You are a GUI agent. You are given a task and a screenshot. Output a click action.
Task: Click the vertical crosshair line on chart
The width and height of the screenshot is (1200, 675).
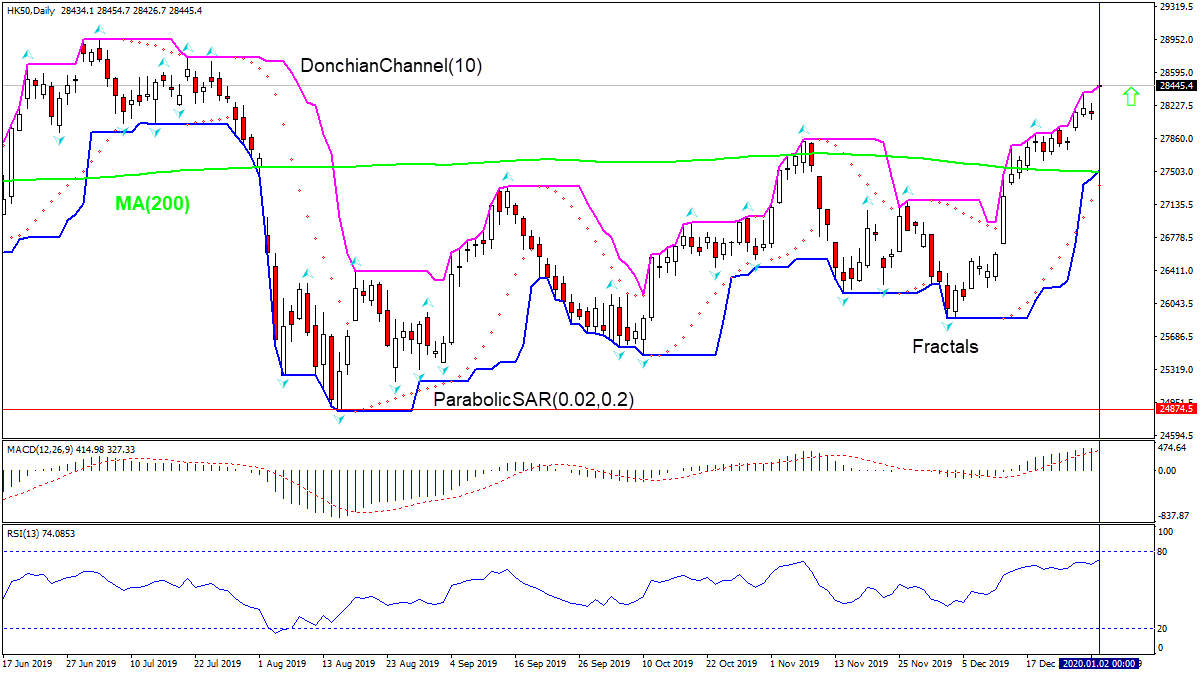[1098, 300]
